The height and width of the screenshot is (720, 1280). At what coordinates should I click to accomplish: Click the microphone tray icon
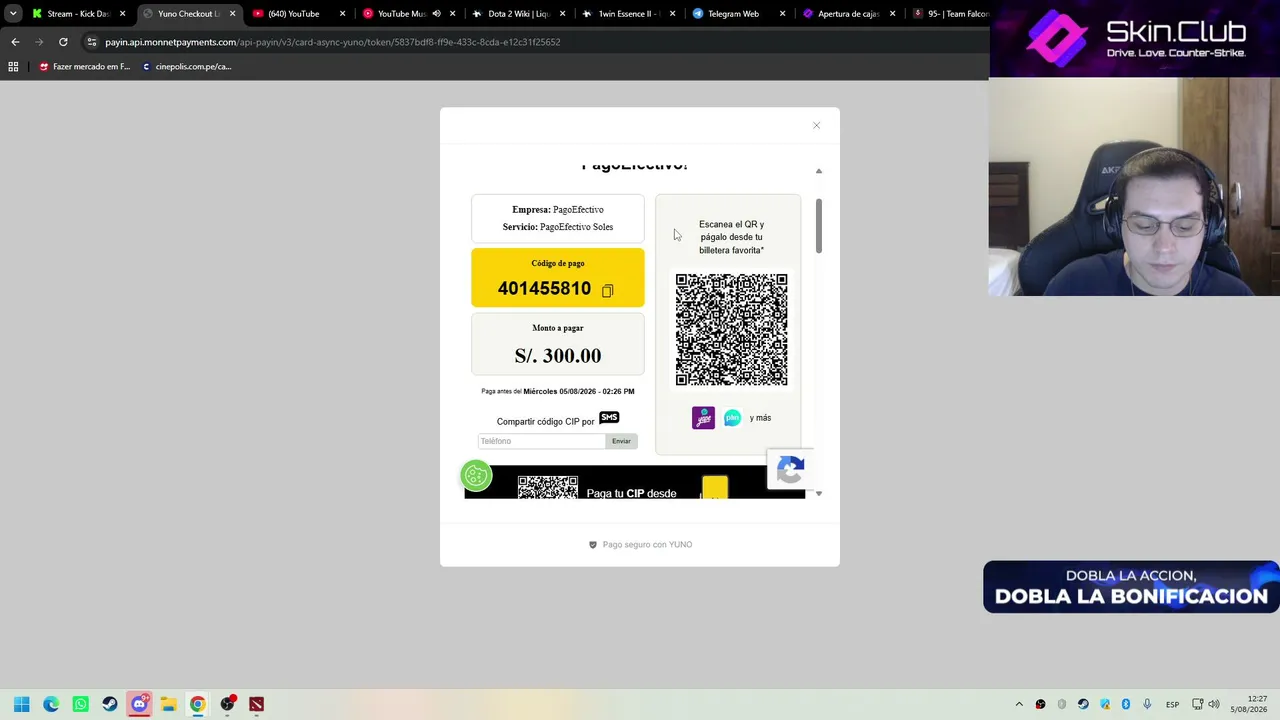click(x=1147, y=704)
